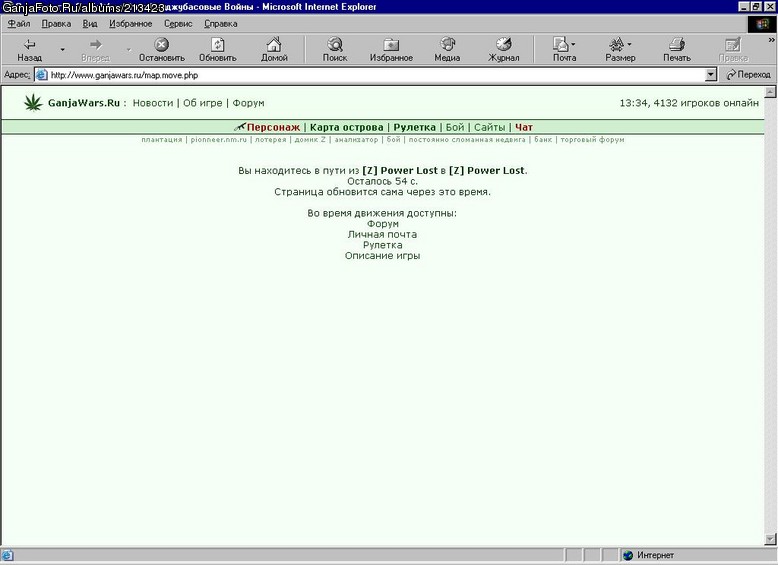Expand the Размер text size dropdown
The width and height of the screenshot is (778, 565).
629,44
